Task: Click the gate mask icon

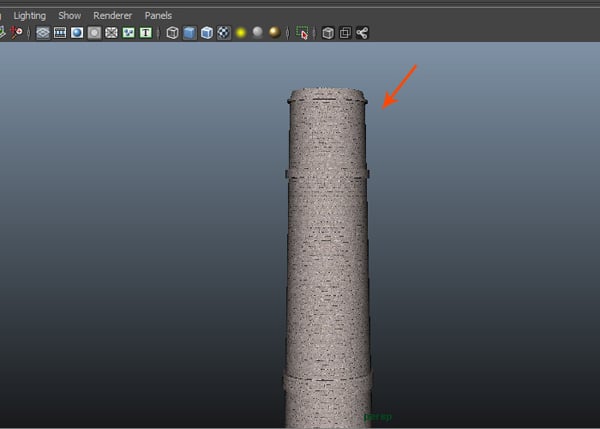Action: (x=94, y=33)
